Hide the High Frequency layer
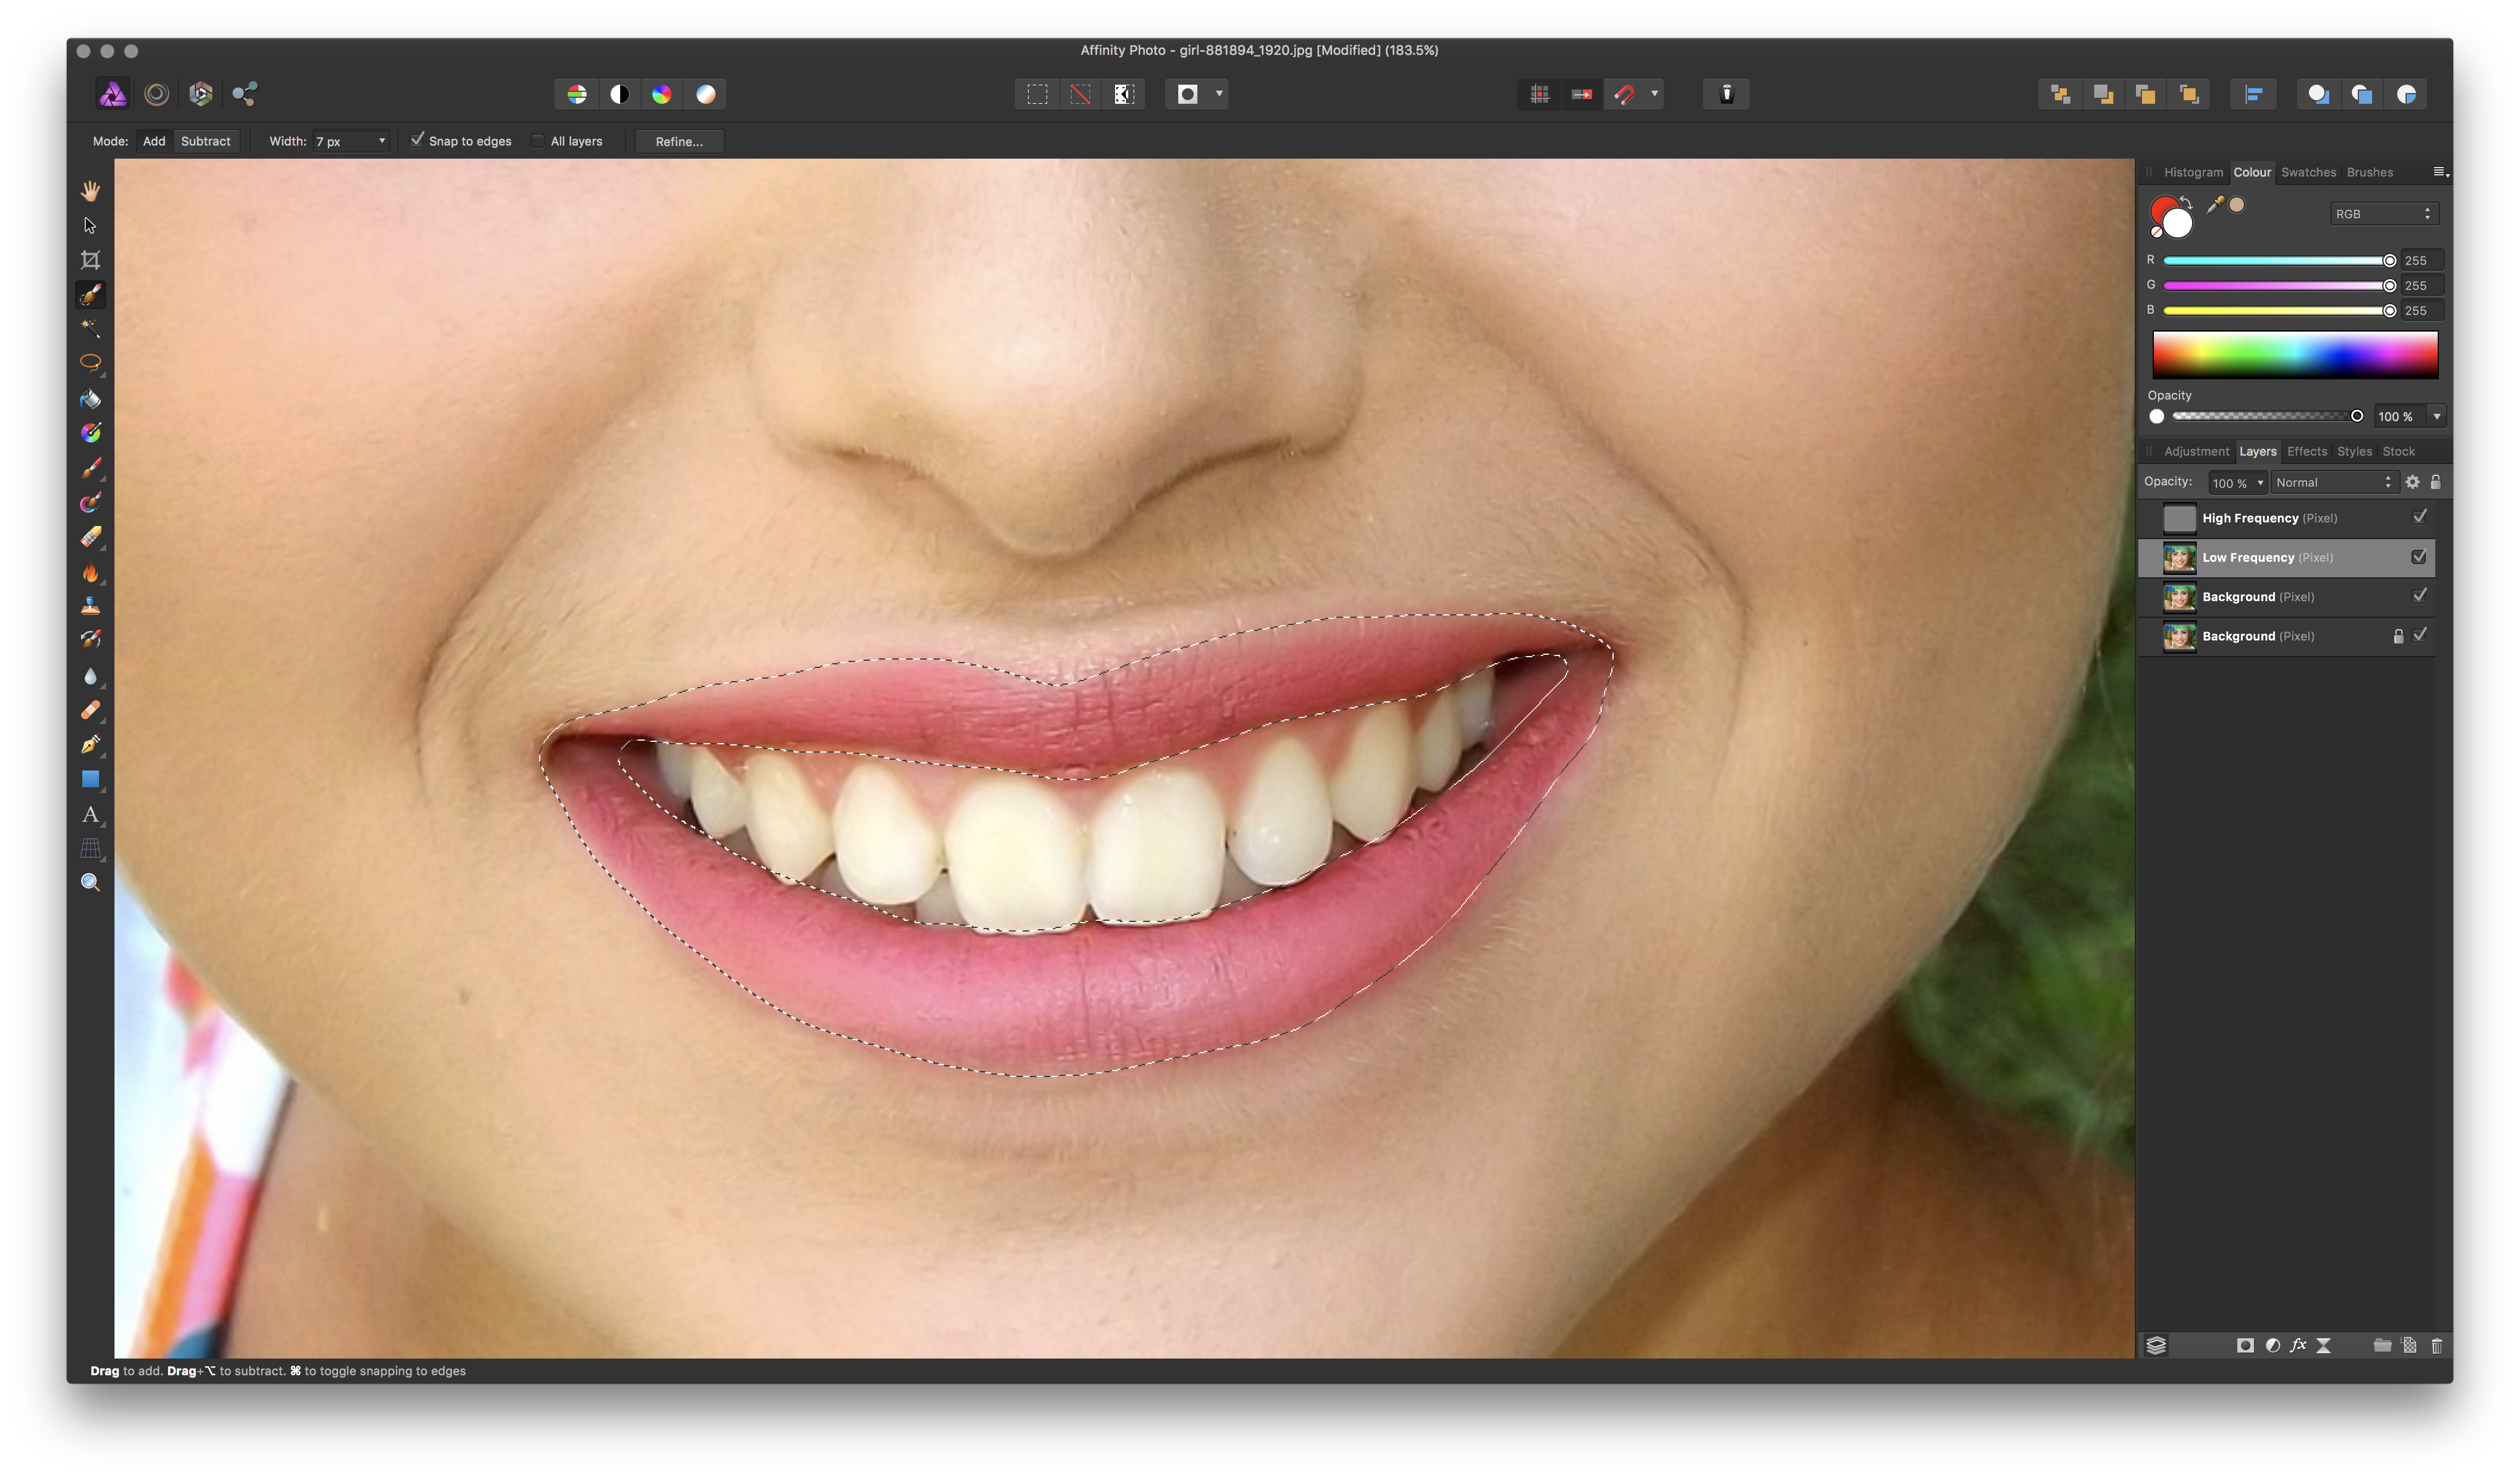2520x1479 pixels. pyautogui.click(x=2419, y=517)
